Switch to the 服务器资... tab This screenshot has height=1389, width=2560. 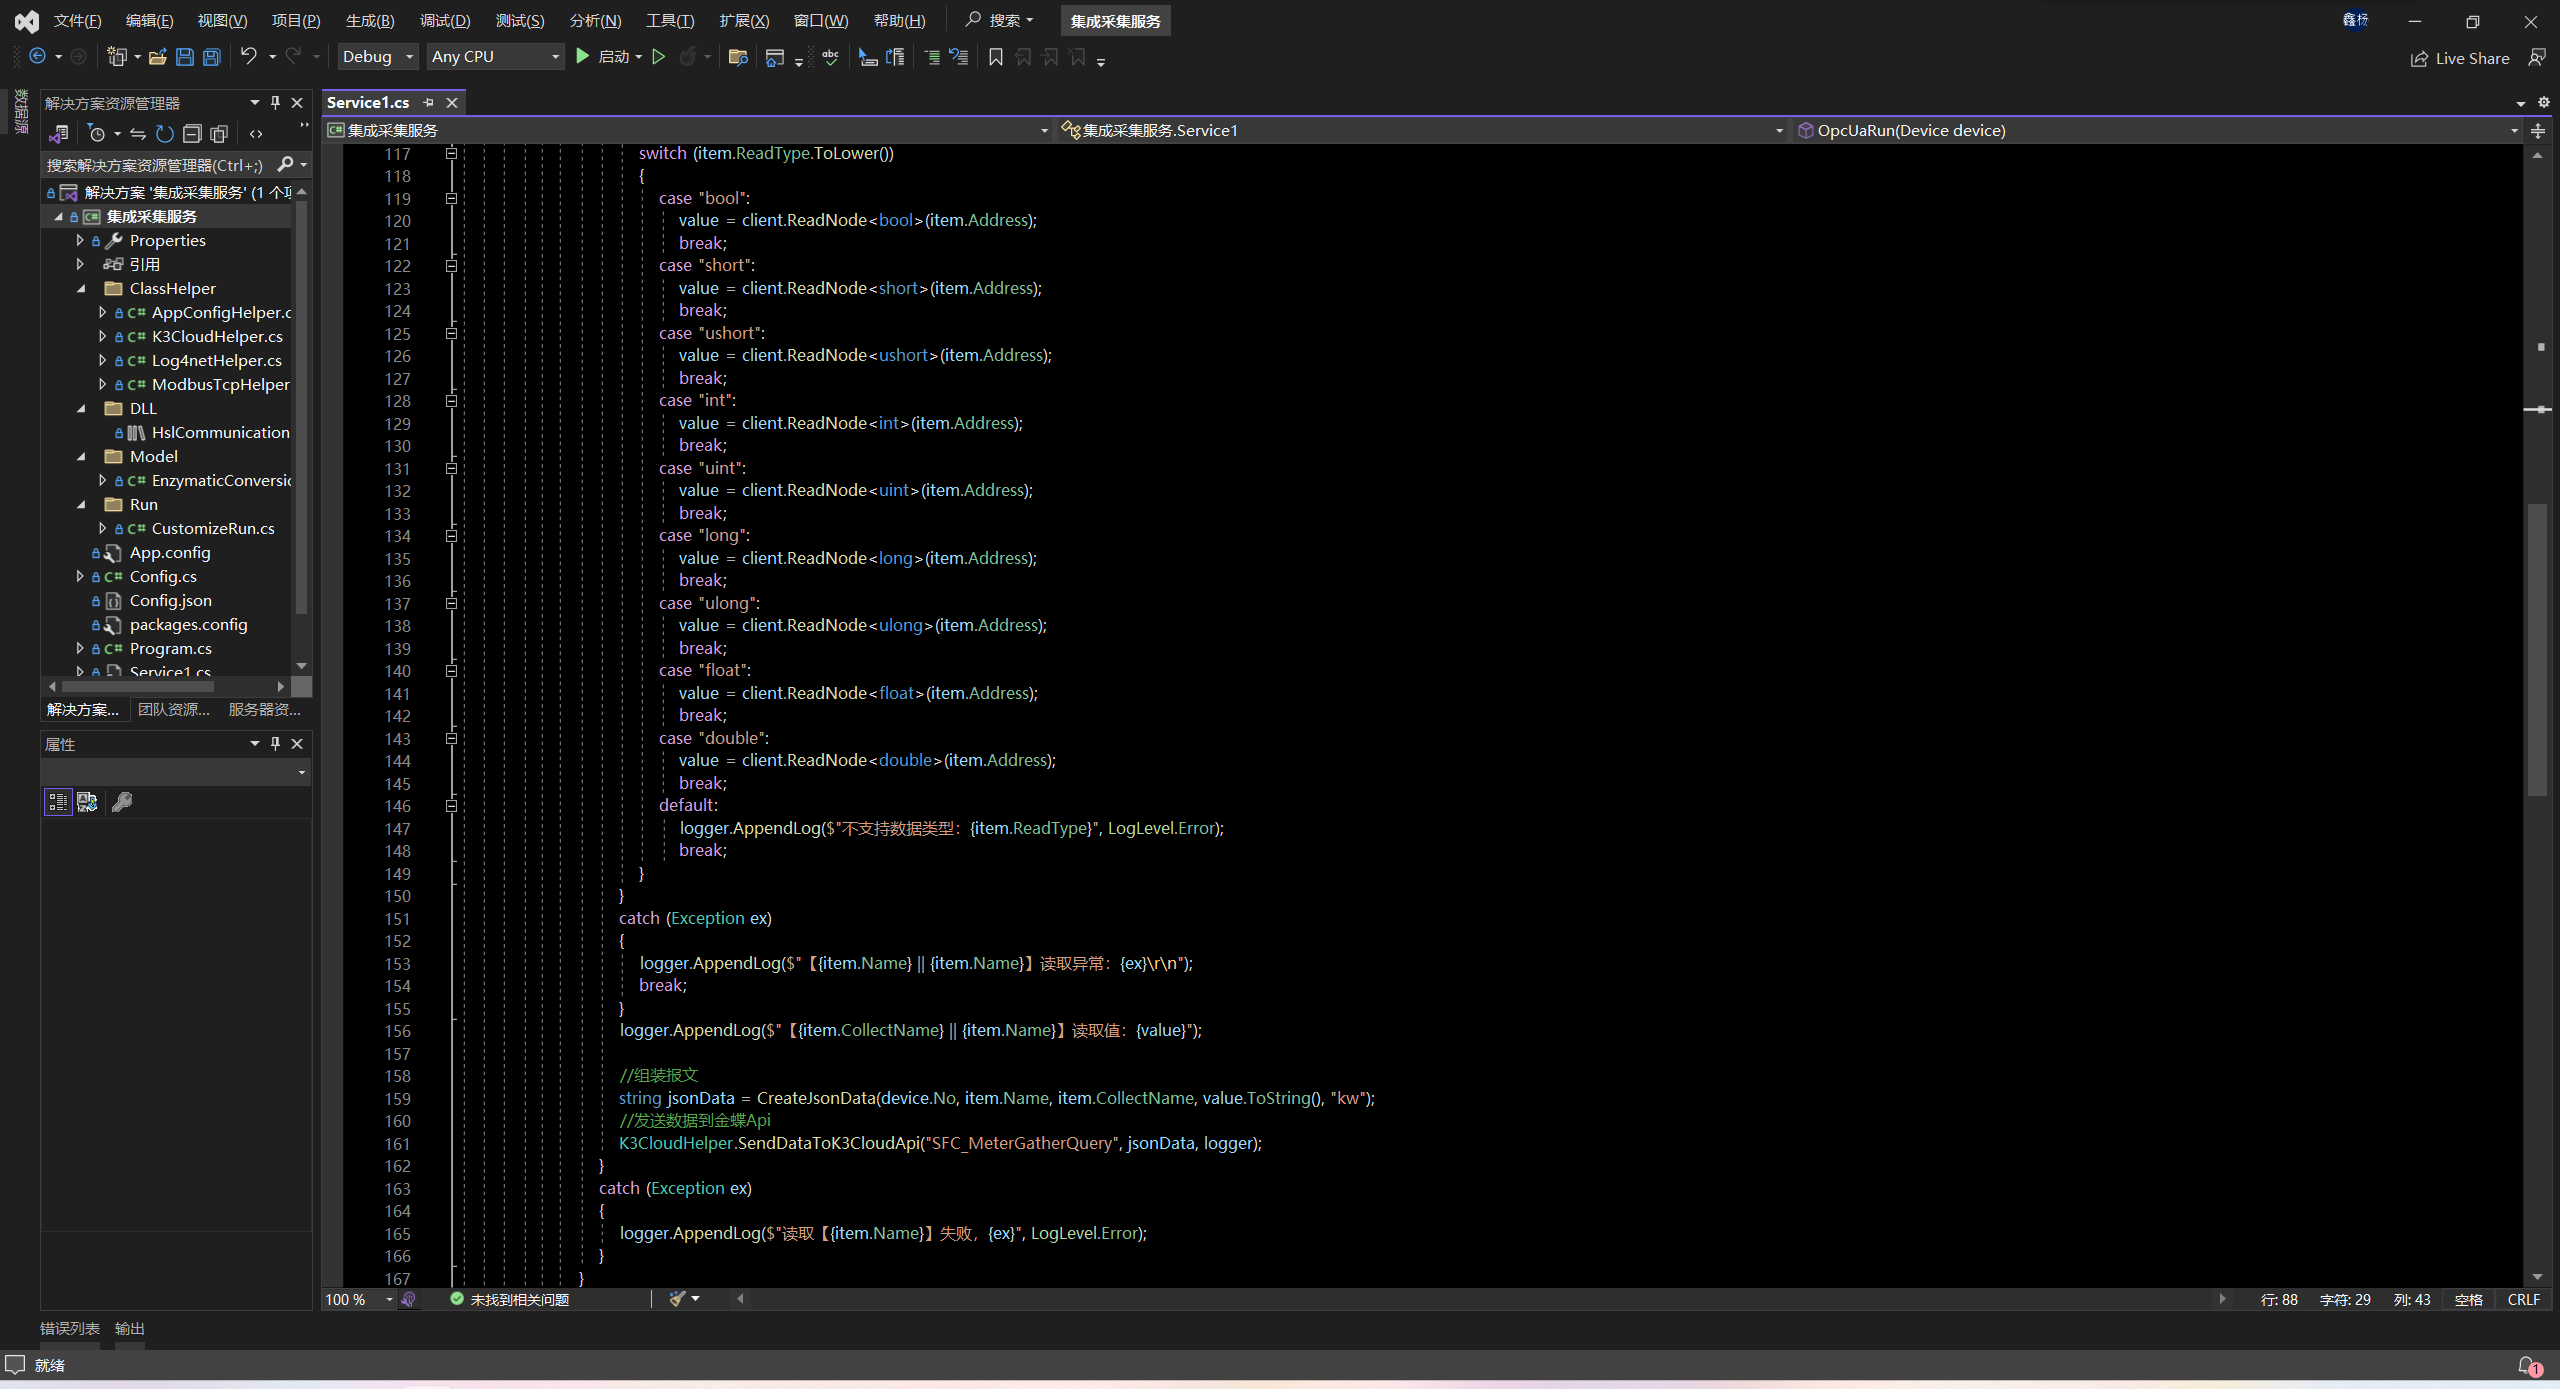(x=265, y=709)
